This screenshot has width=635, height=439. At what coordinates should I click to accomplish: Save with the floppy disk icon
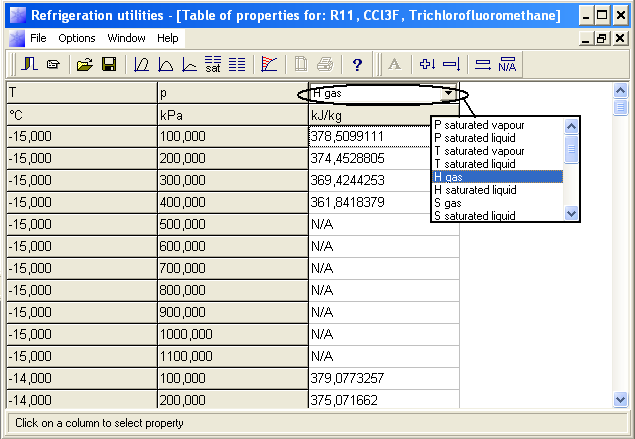[109, 64]
